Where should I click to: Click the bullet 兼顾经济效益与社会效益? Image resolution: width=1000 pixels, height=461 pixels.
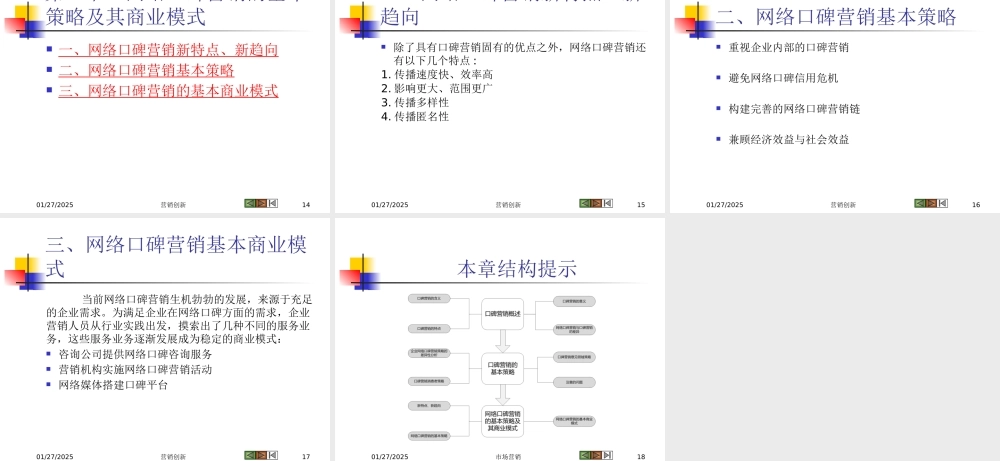789,140
